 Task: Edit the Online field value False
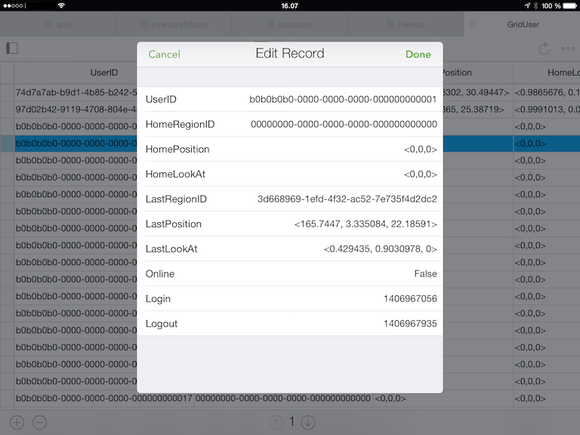coord(290,274)
